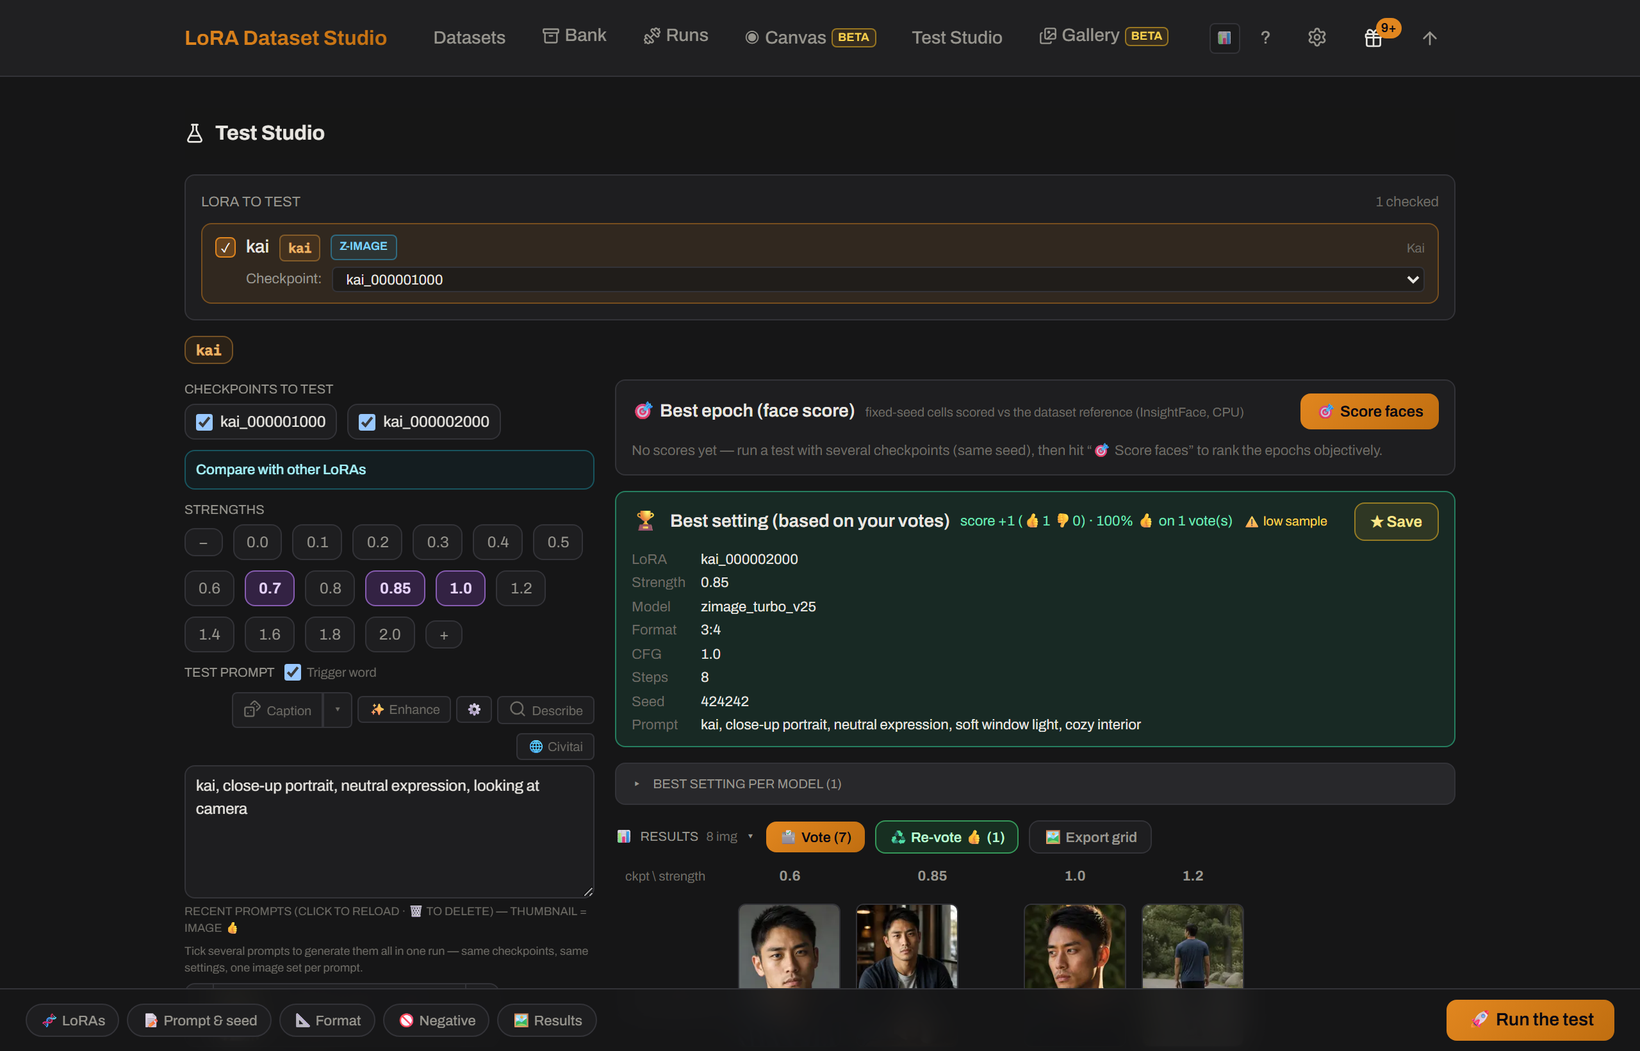Open Civitai globe button

(x=555, y=747)
